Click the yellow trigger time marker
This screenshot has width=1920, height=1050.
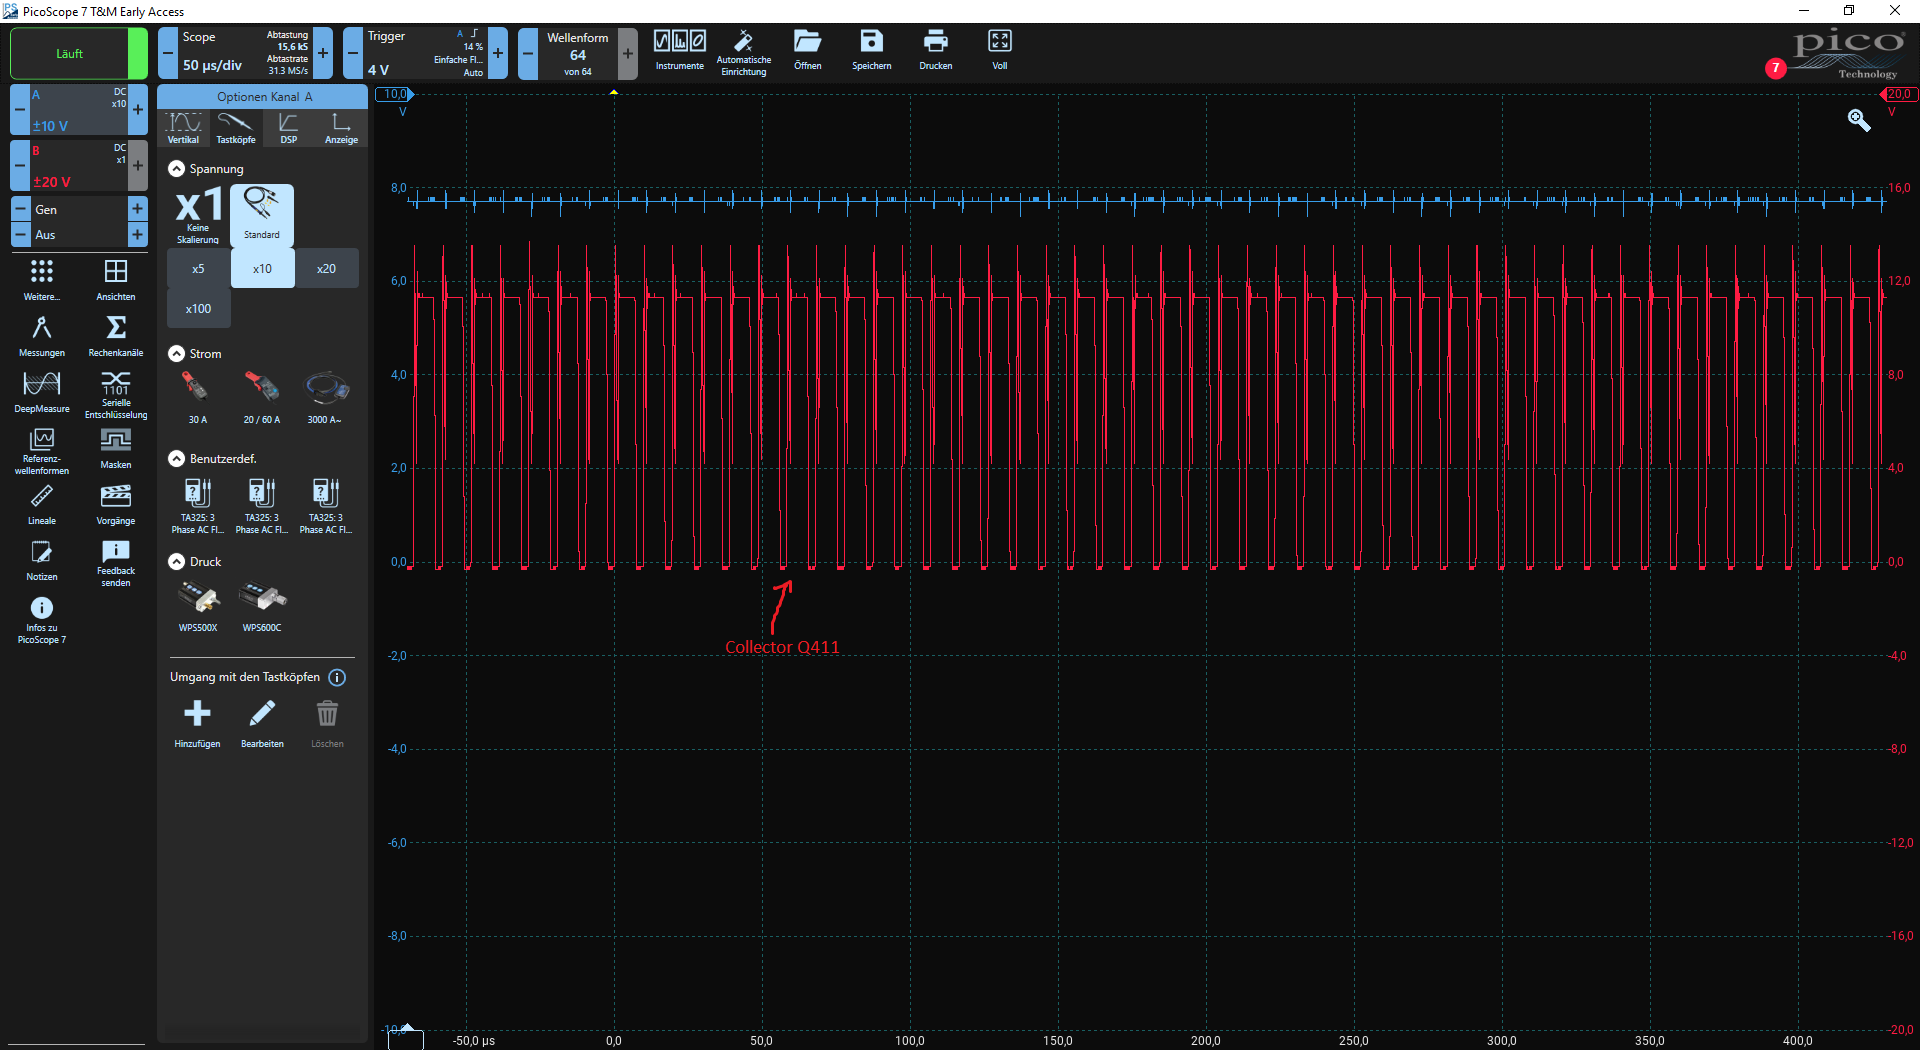coord(614,92)
